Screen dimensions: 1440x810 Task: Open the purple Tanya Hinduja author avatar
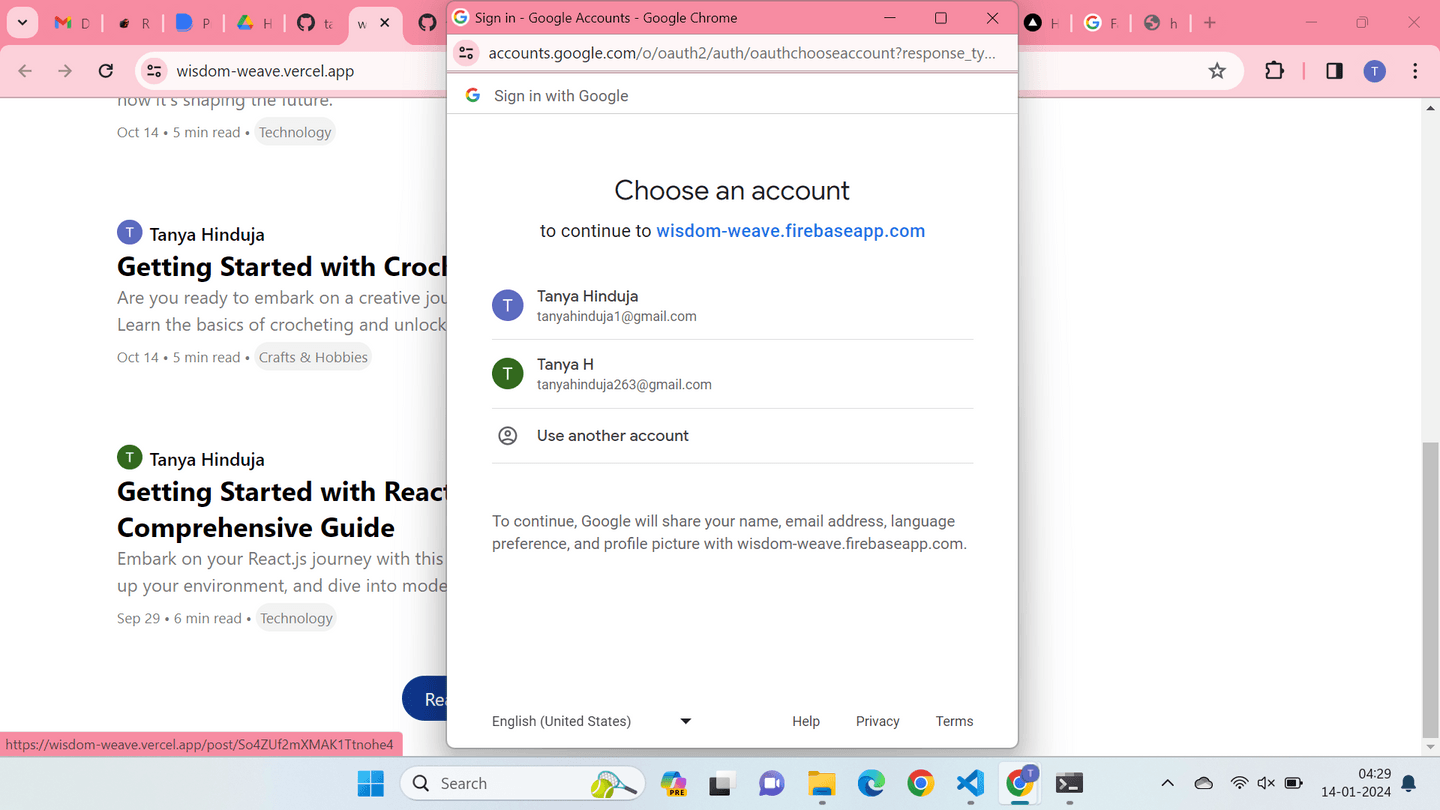click(x=130, y=233)
